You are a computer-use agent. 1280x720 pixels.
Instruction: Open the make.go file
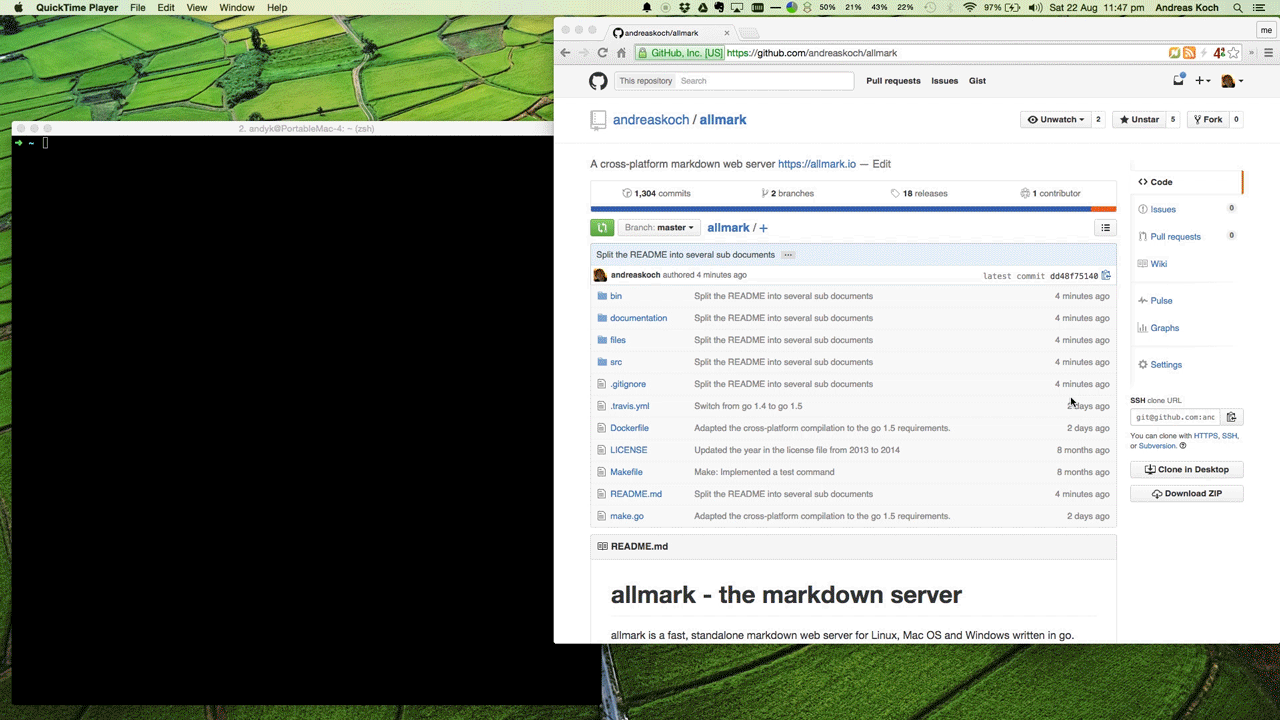point(627,516)
